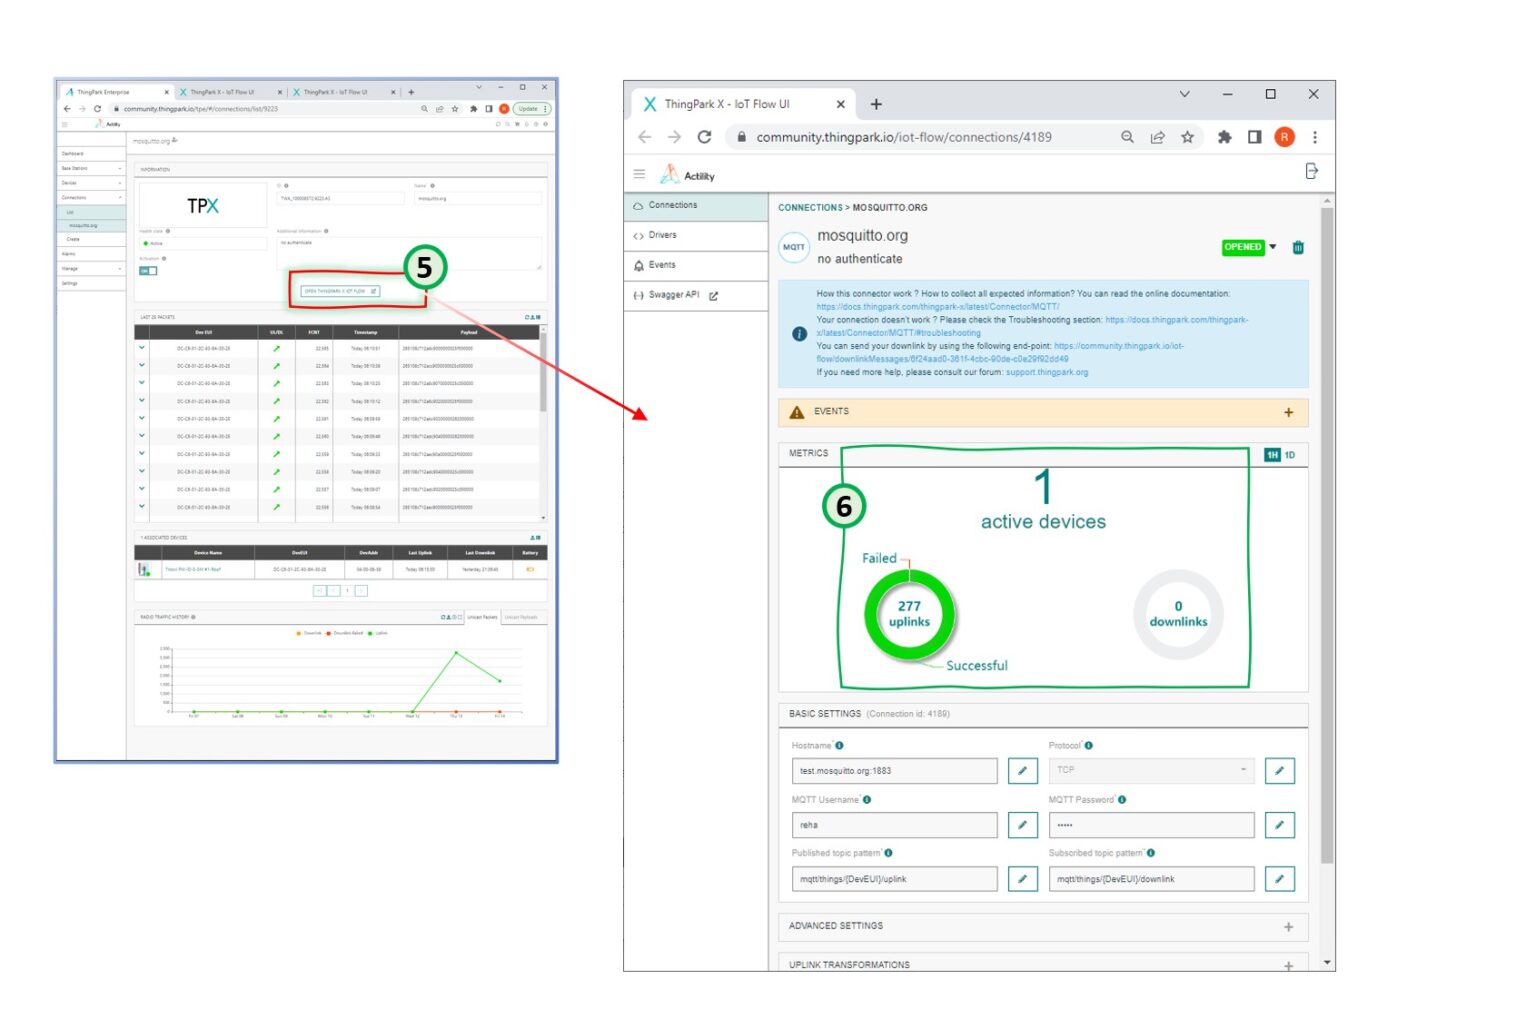
Task: Click the logout icon in IoT Flow header
Action: point(1311,172)
